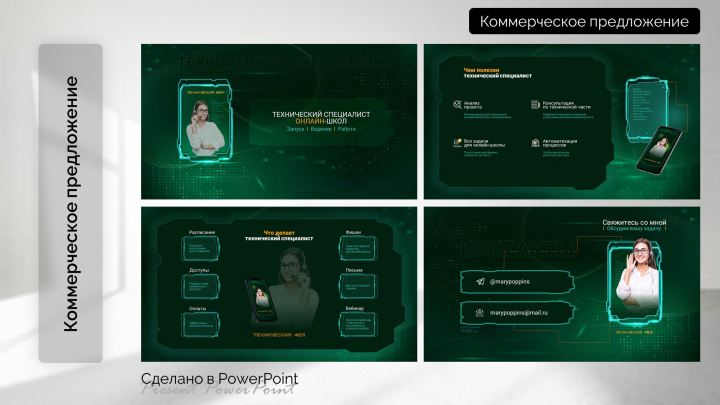Open the @marypoppins contact field
The height and width of the screenshot is (405, 720).
517,281
